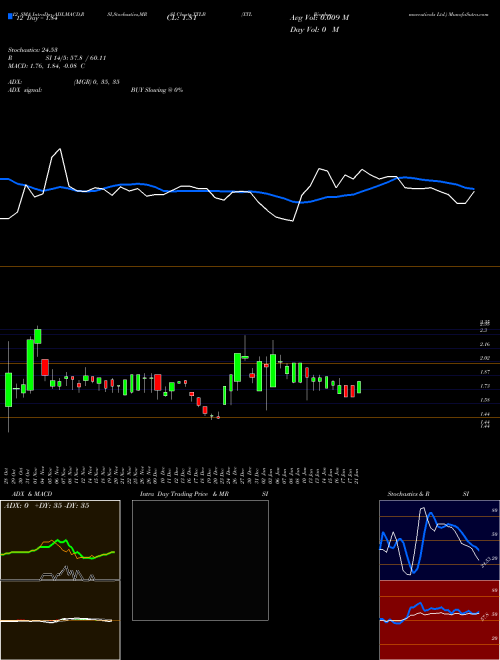Click the '2.02' price axis label
The image size is (500, 660).
[485, 358]
